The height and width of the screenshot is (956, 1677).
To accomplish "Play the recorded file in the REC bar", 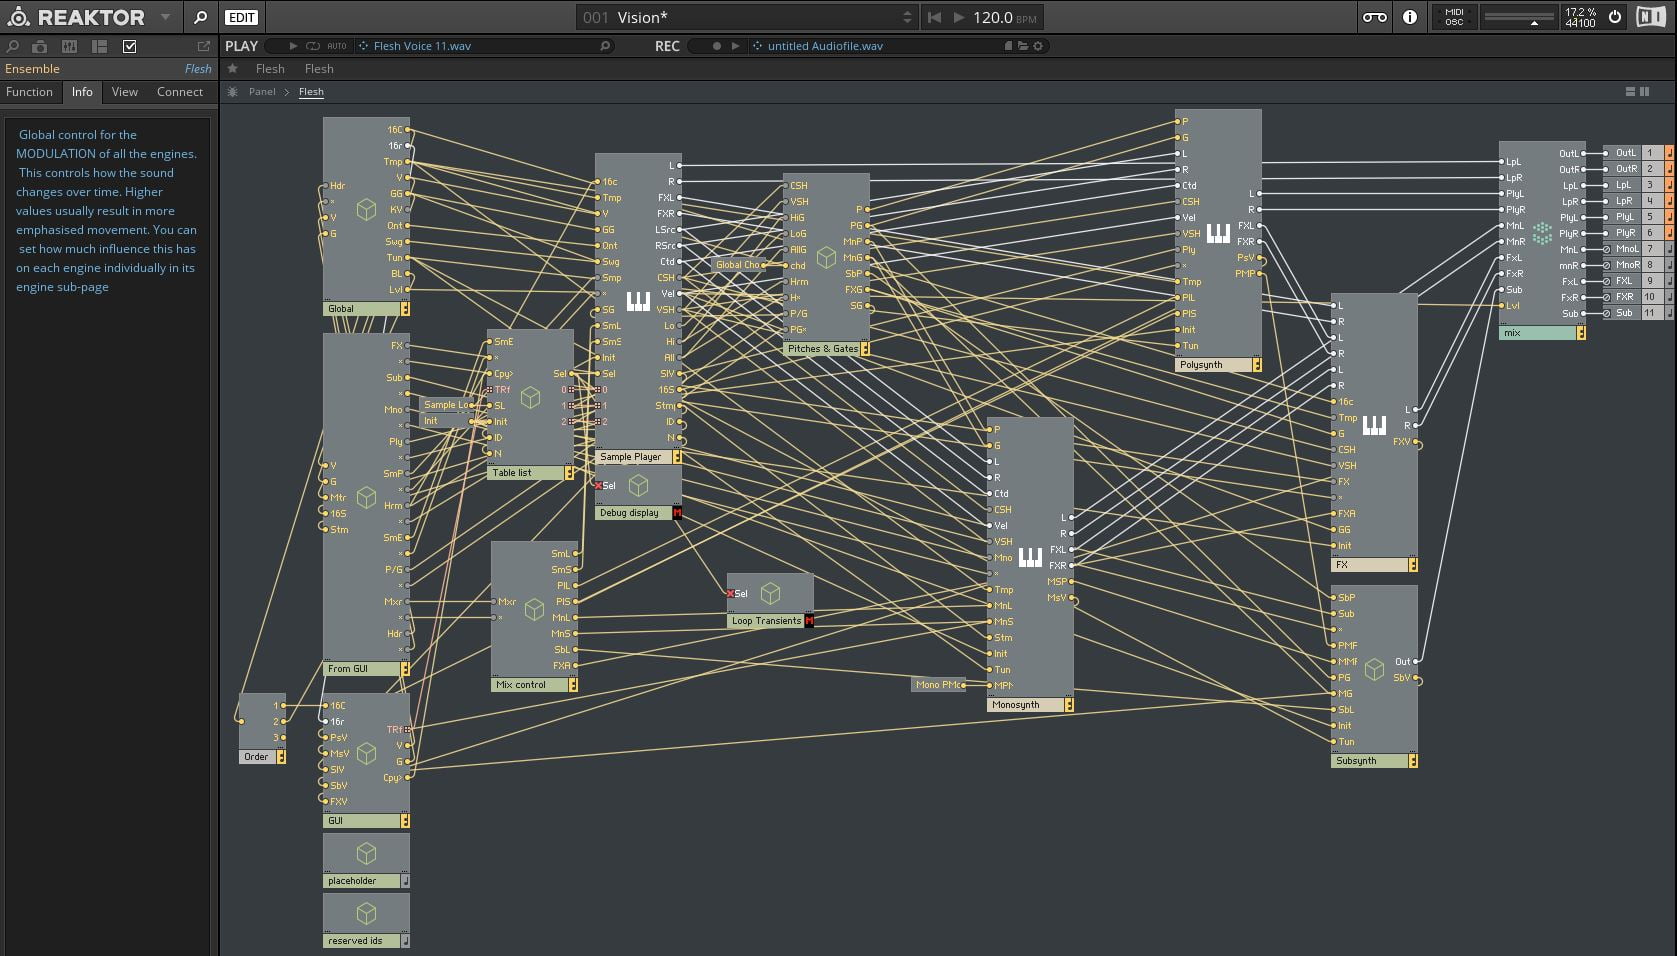I will click(x=735, y=46).
